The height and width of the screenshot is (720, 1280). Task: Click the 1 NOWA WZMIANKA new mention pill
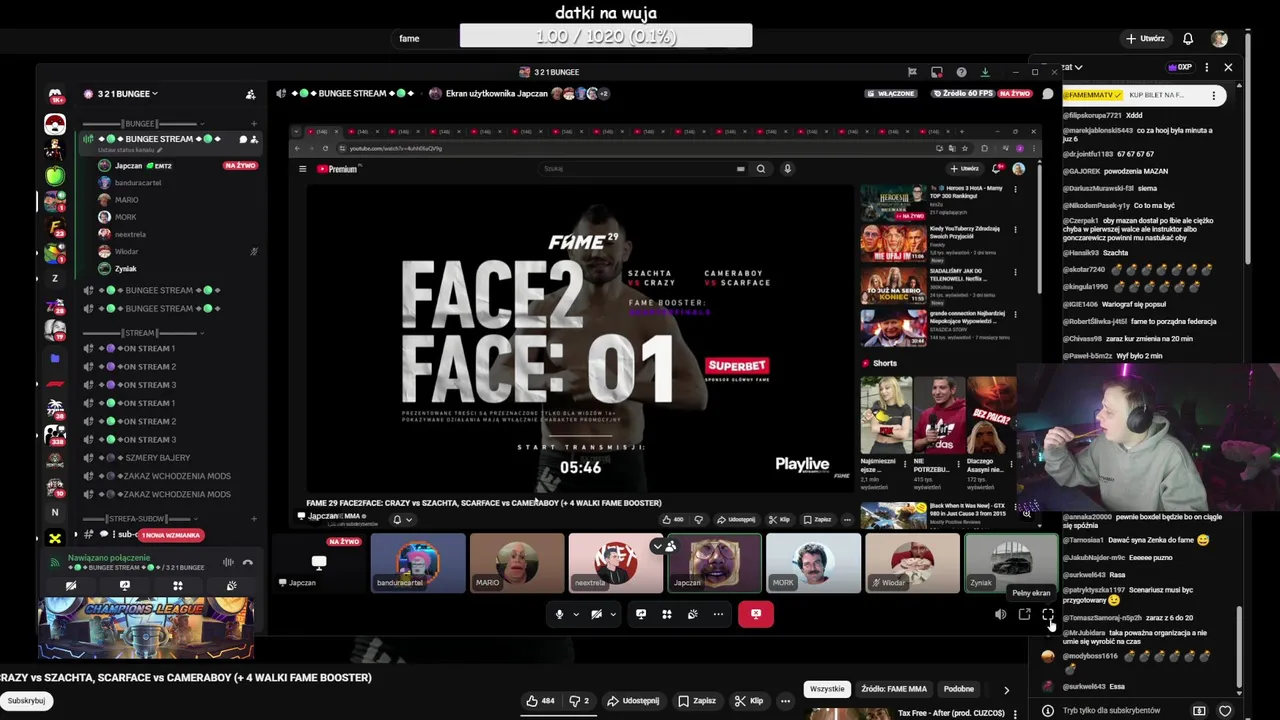click(x=170, y=535)
